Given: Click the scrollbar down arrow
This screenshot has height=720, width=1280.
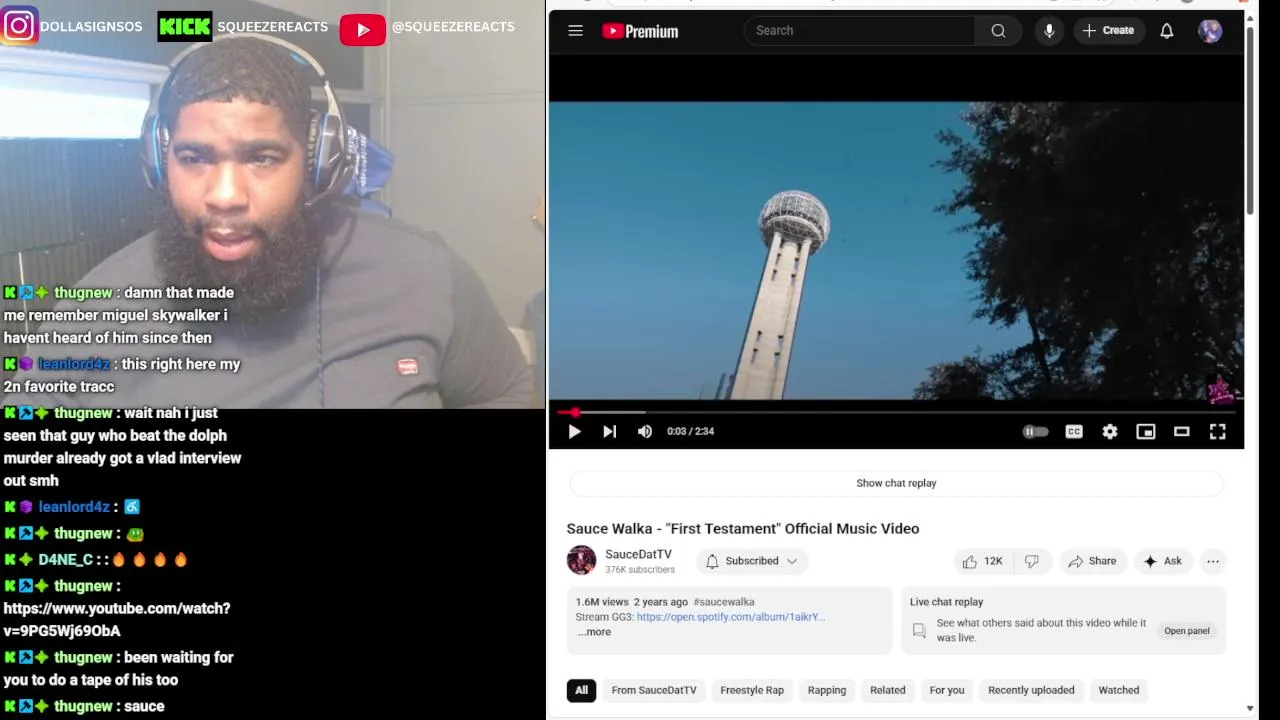Looking at the screenshot, I should point(1250,709).
